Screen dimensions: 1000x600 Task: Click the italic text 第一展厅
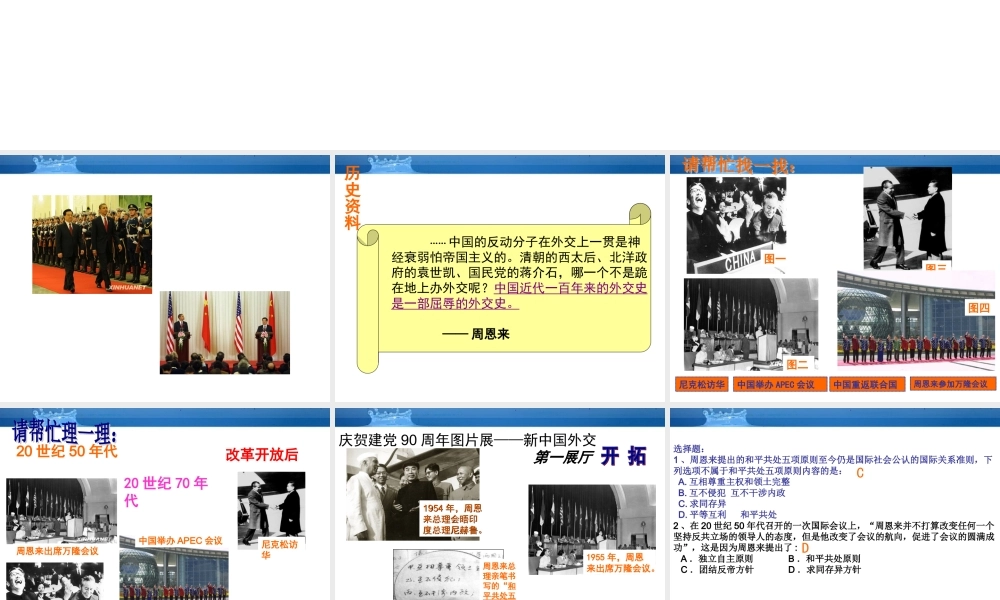563,457
